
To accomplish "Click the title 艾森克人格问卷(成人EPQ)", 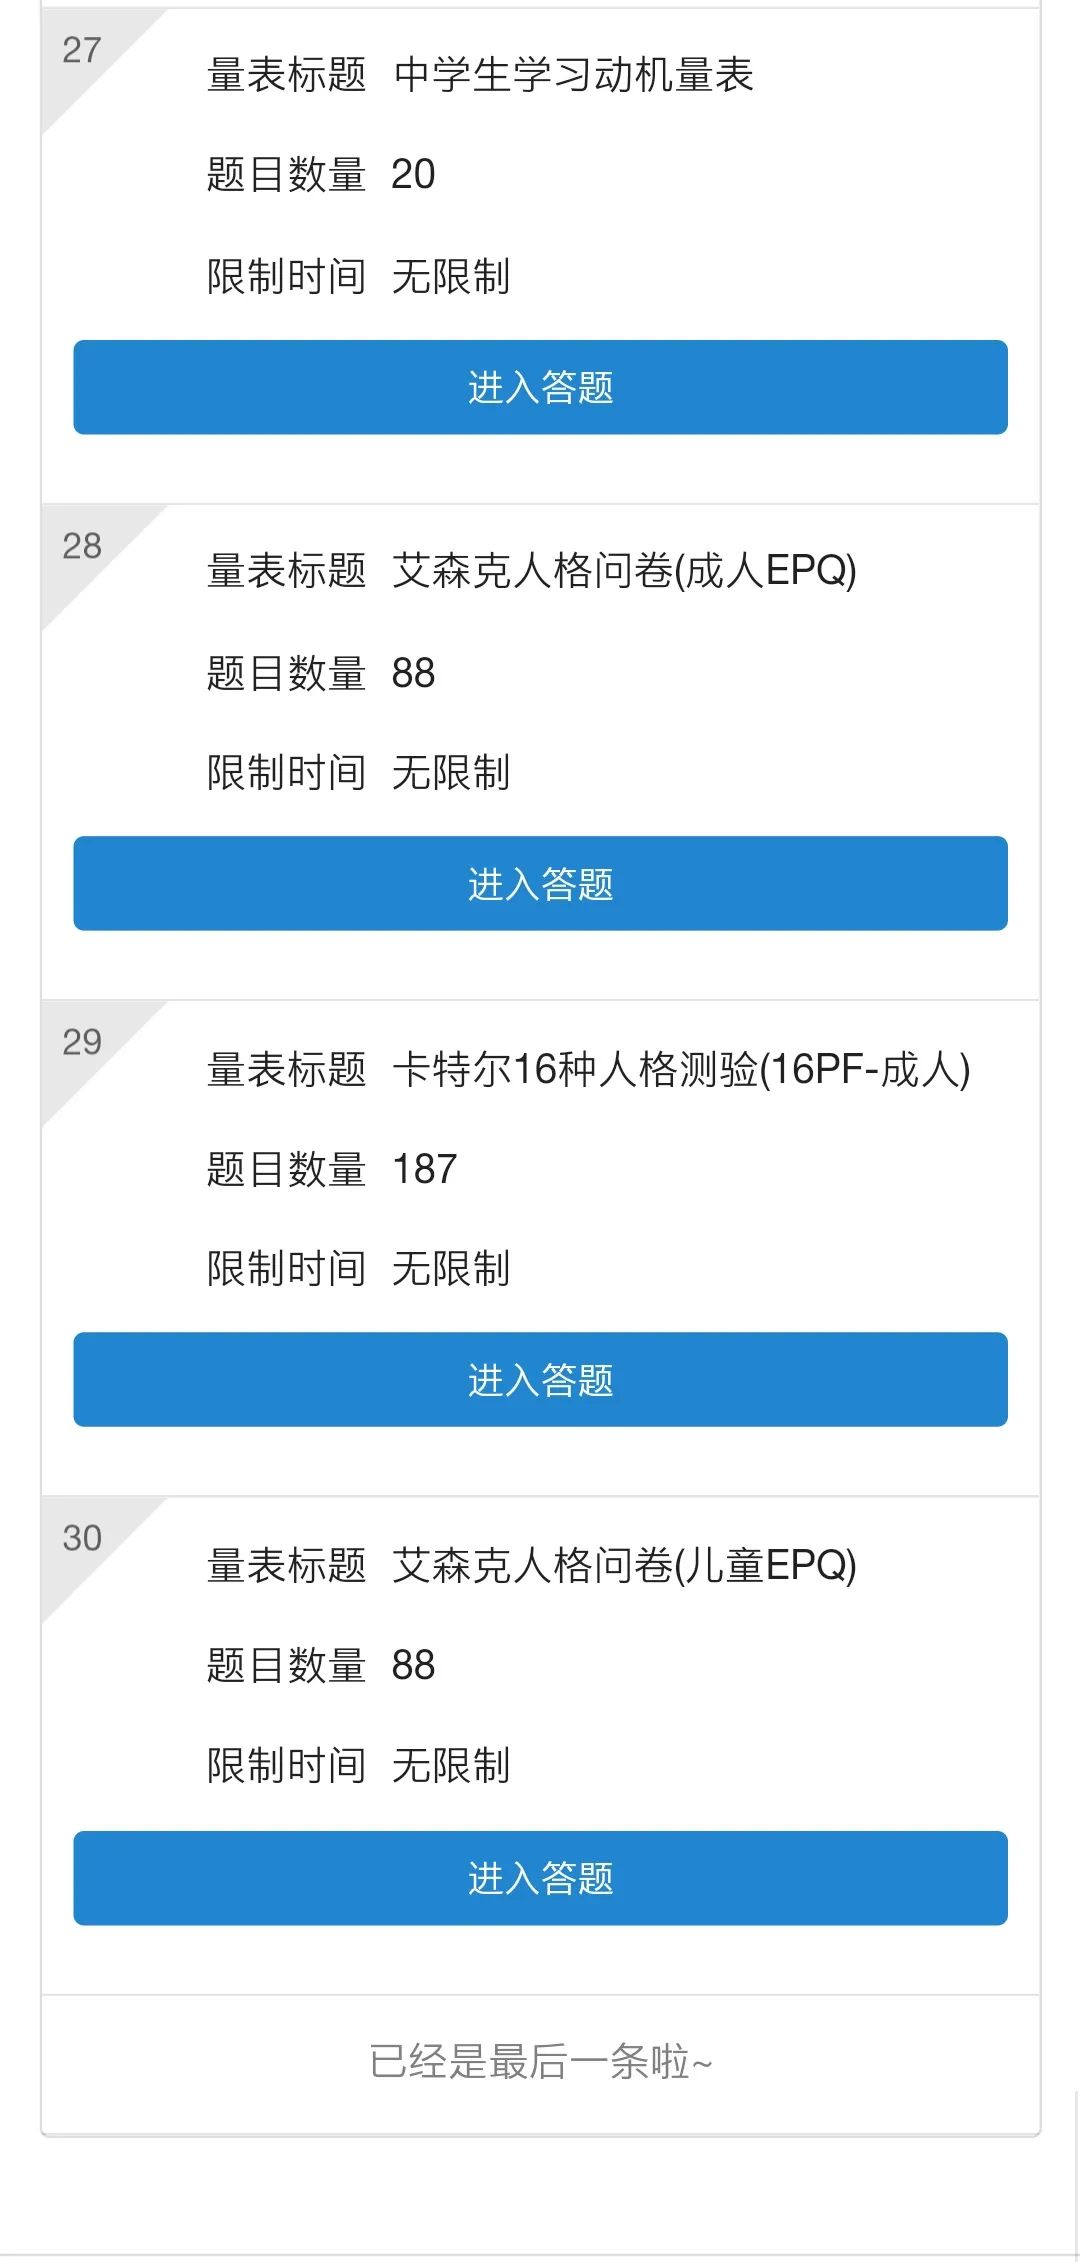I will (x=624, y=571).
